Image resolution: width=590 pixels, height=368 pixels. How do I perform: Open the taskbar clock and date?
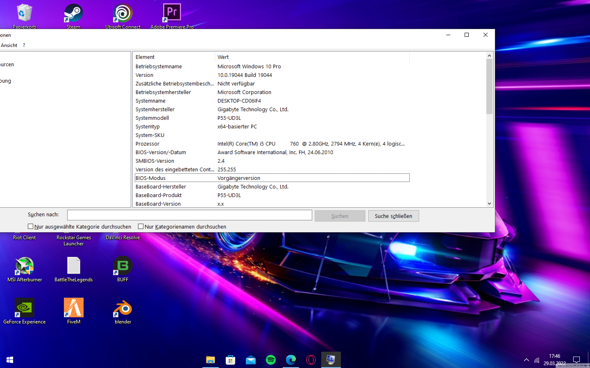(x=555, y=360)
